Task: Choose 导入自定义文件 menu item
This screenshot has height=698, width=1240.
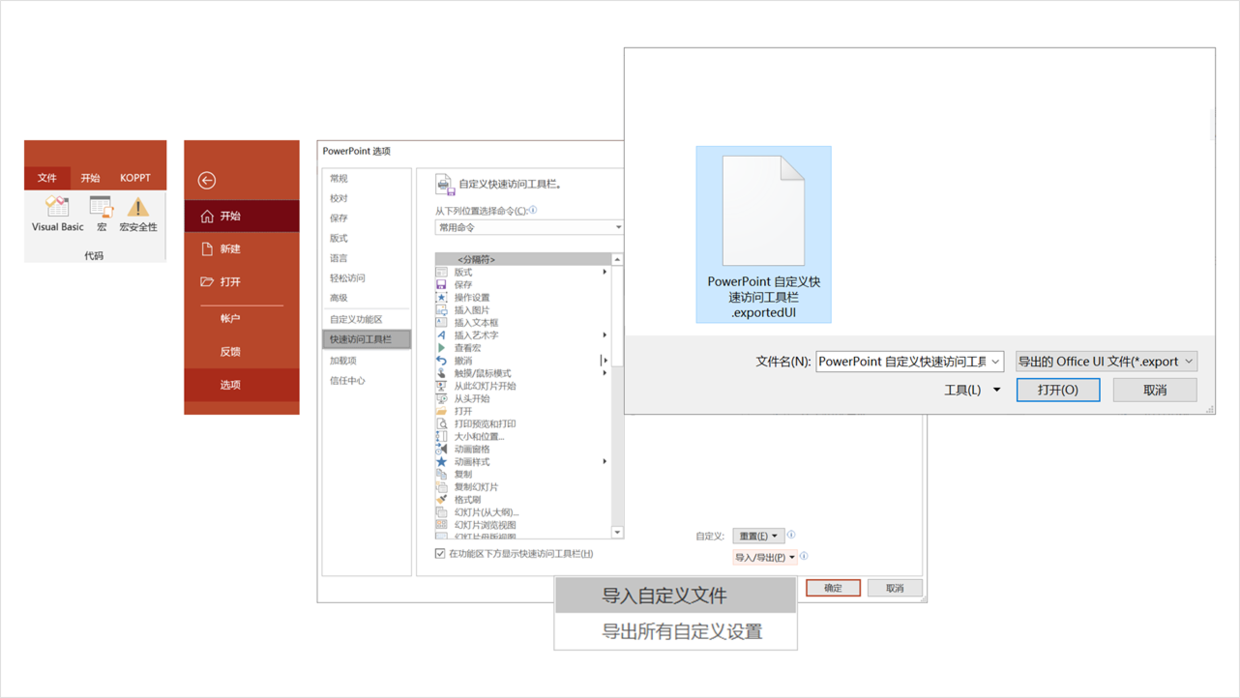Action: tap(675, 596)
